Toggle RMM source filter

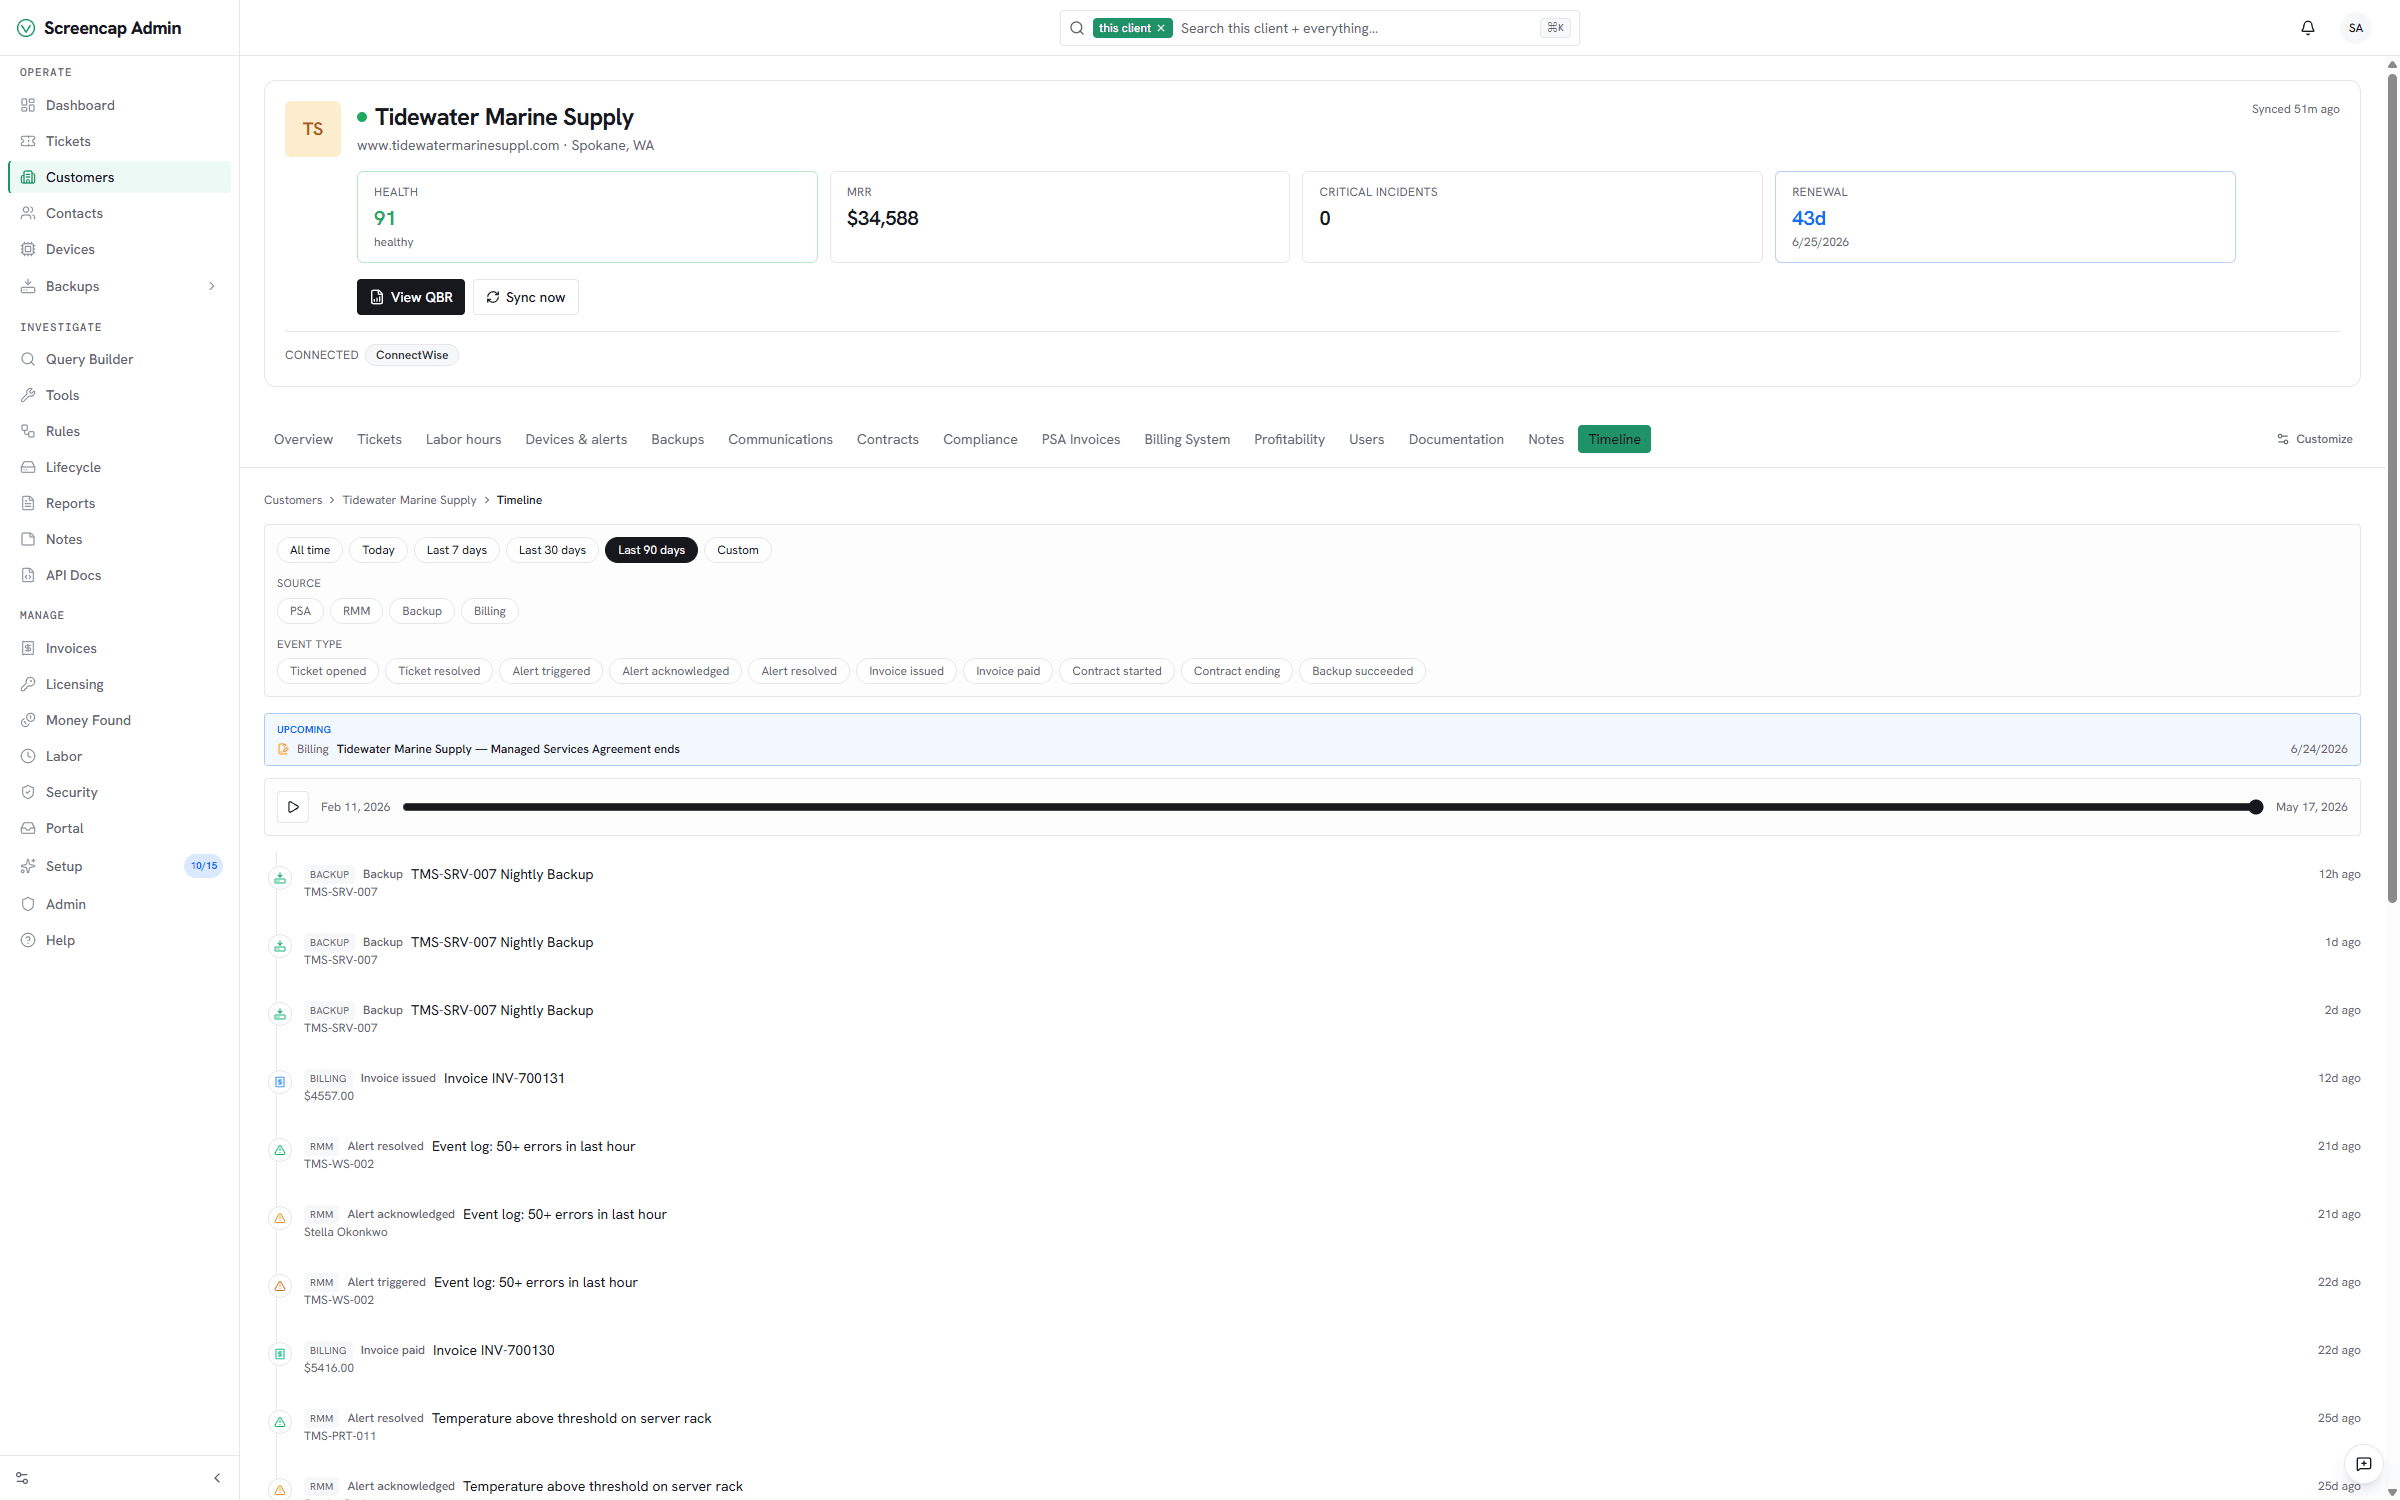pos(356,611)
